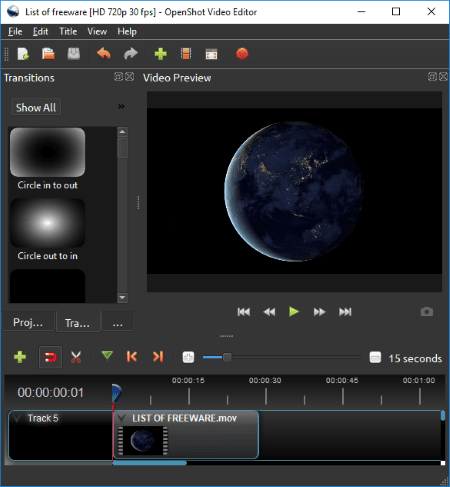The image size is (450, 487).
Task: Click the horizontal timeline scrollbar
Action: pyautogui.click(x=150, y=463)
